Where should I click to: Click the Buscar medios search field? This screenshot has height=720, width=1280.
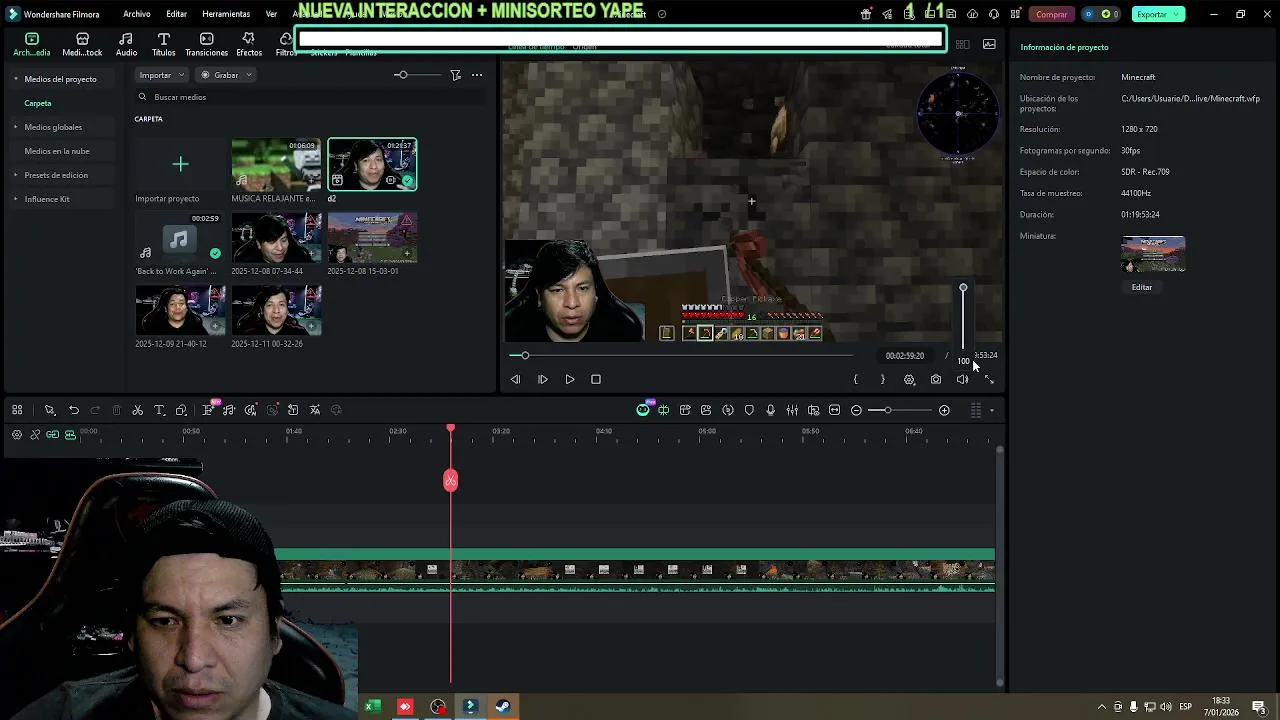click(x=310, y=97)
